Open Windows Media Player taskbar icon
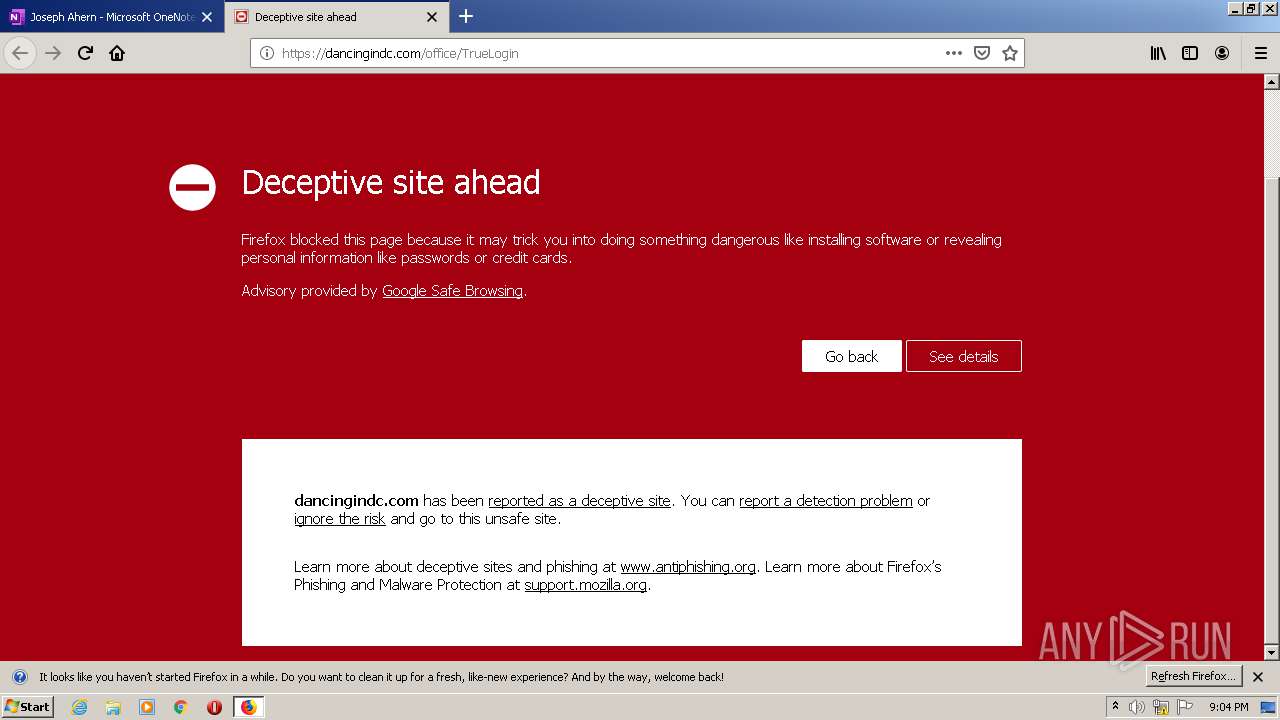The image size is (1280, 720). point(147,707)
